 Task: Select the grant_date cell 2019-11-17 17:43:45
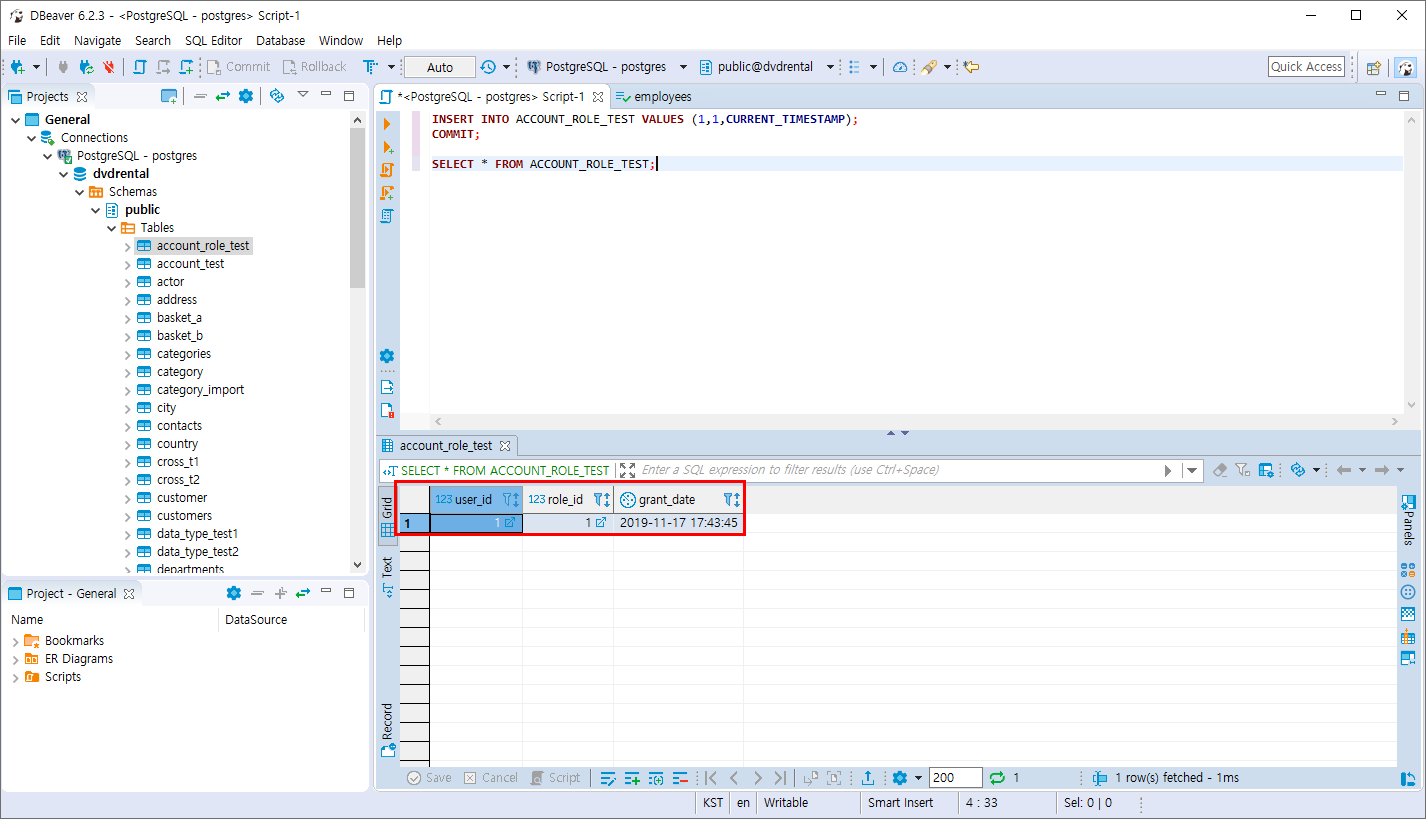tap(679, 523)
